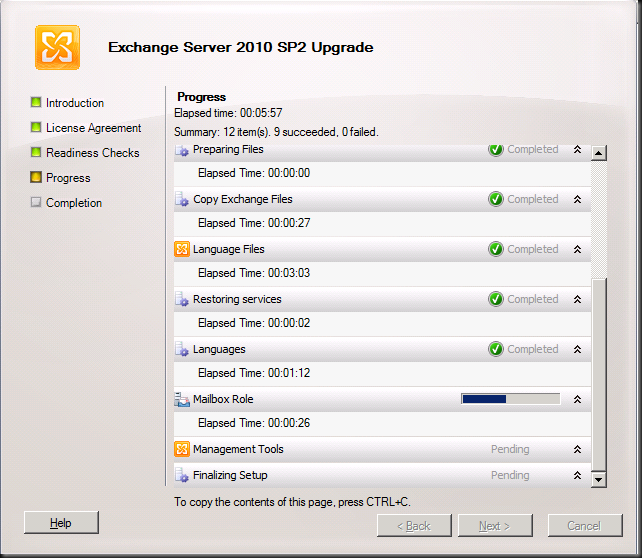The height and width of the screenshot is (558, 642).
Task: Click Elapsed Time 00:00:26 under Mailbox Role
Action: click(x=254, y=423)
